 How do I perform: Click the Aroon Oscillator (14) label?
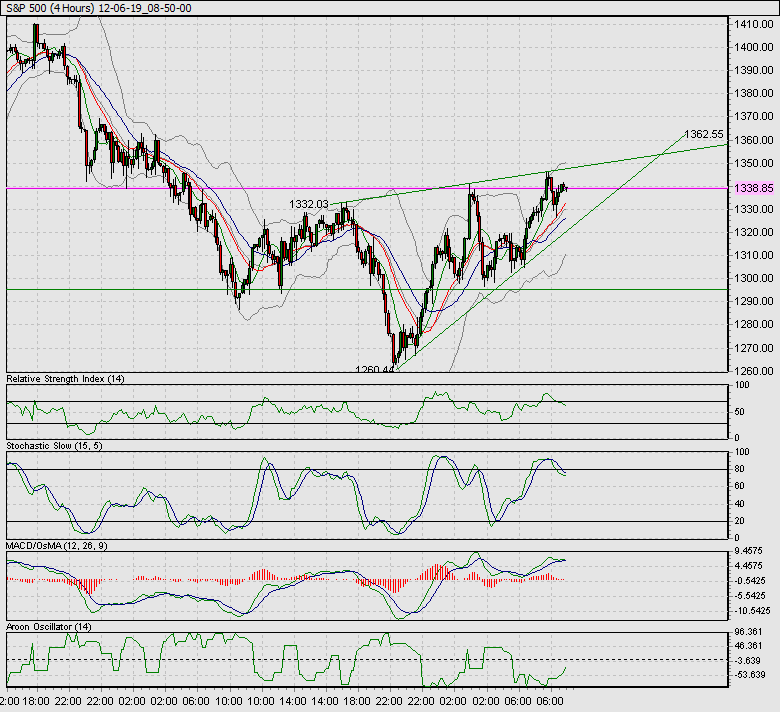pyautogui.click(x=49, y=627)
